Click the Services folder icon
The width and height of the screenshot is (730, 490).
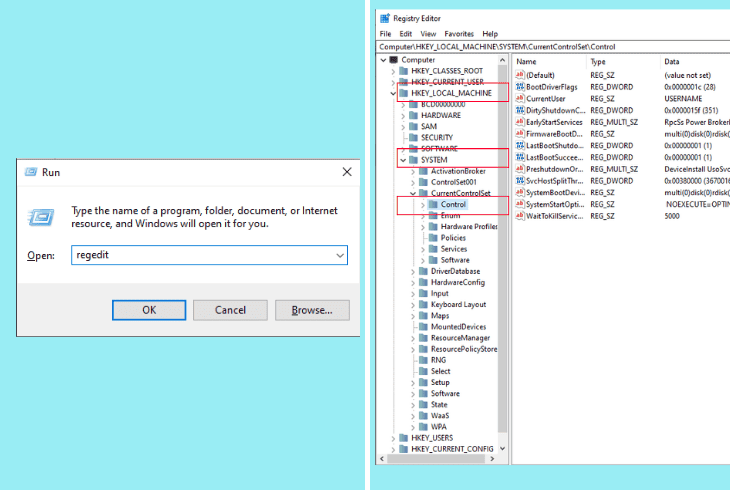point(433,249)
